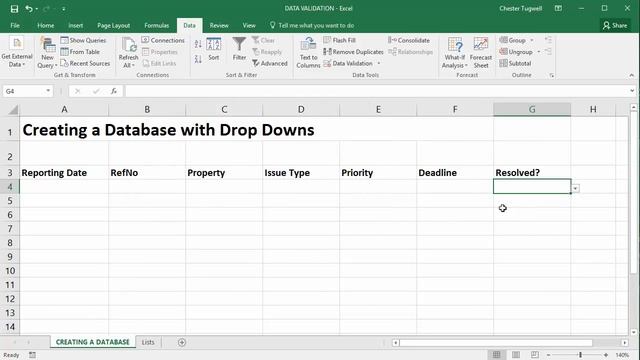This screenshot has height=360, width=640.
Task: Select row 4 header
Action: pos(10,187)
